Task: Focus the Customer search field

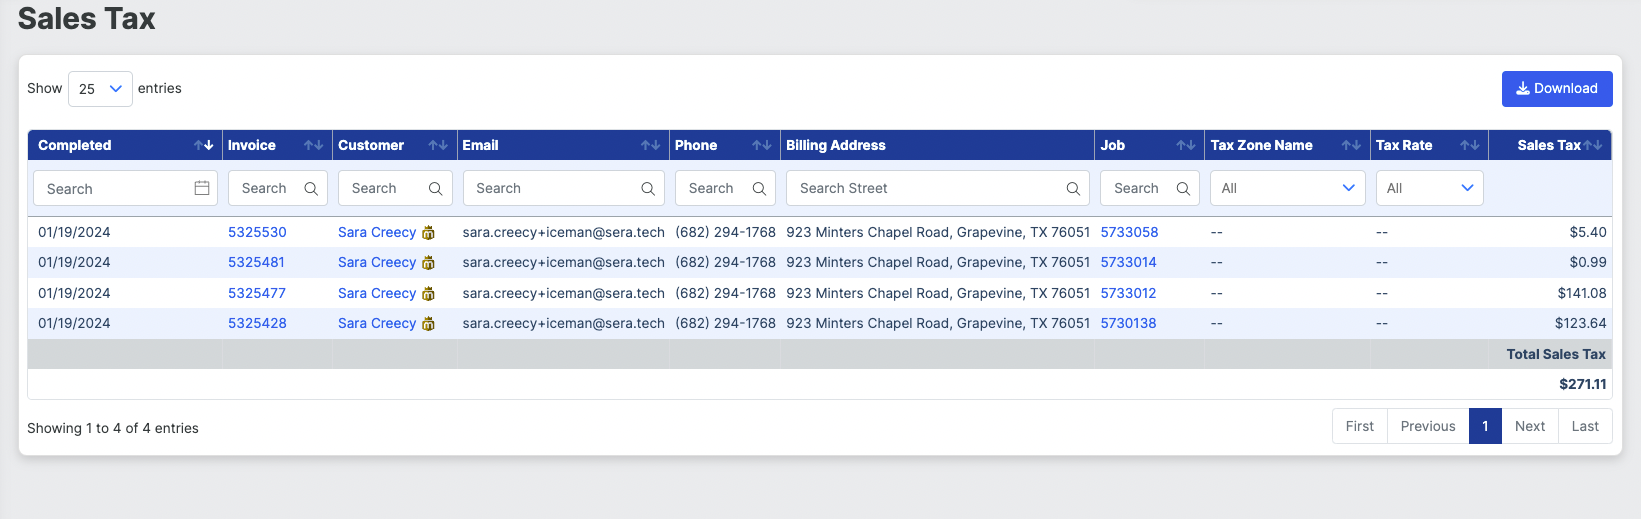Action: point(395,188)
